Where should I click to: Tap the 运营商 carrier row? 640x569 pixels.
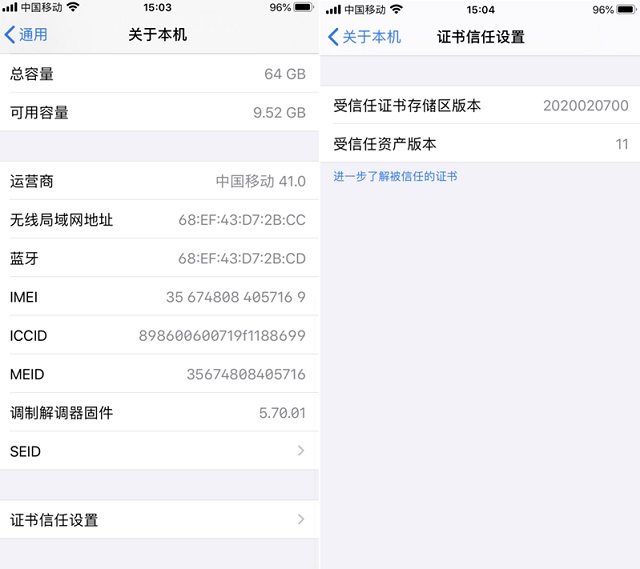(x=159, y=181)
